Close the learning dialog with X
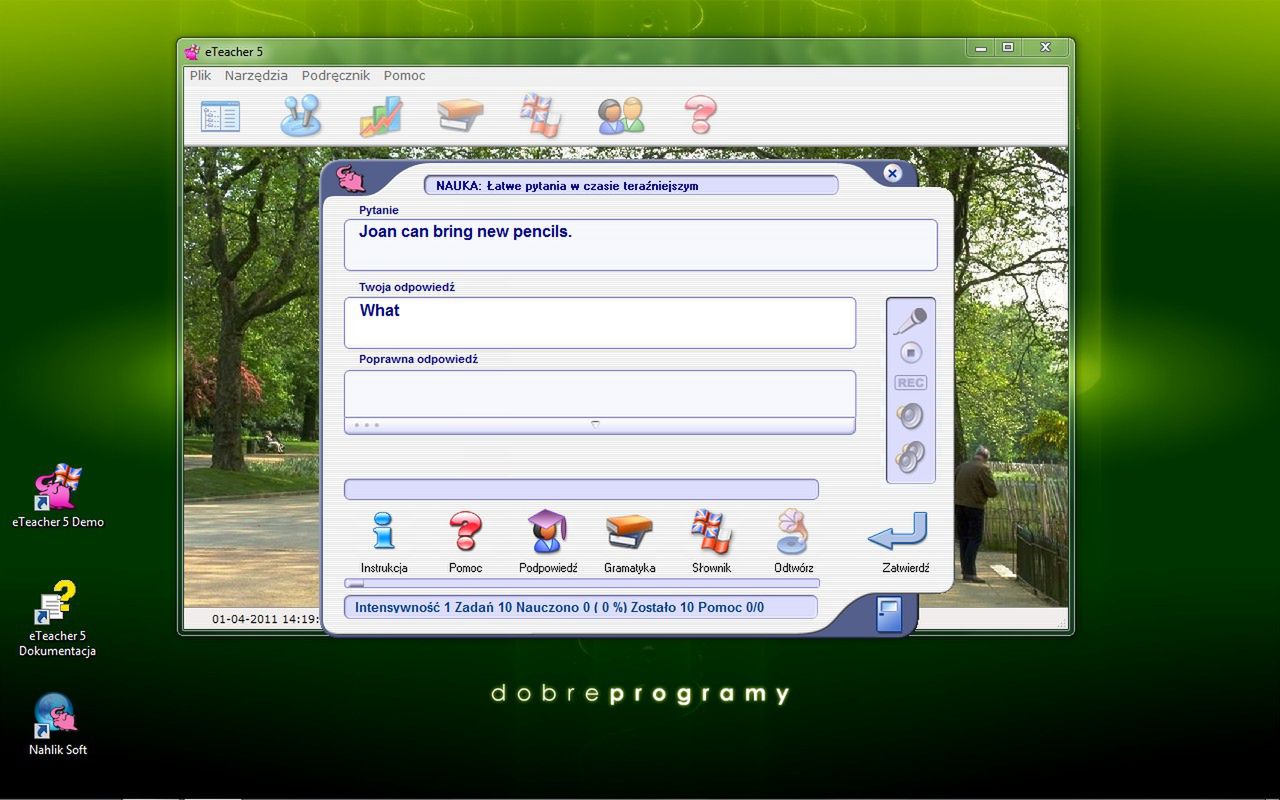The height and width of the screenshot is (800, 1280). pyautogui.click(x=893, y=173)
